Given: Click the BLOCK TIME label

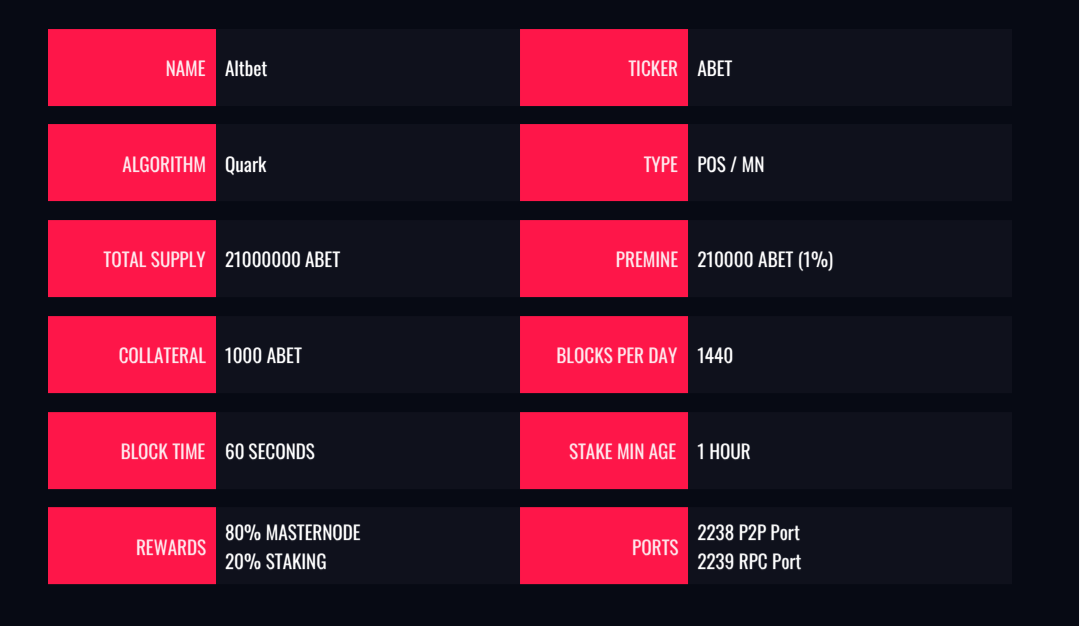Looking at the screenshot, I should pyautogui.click(x=163, y=451).
